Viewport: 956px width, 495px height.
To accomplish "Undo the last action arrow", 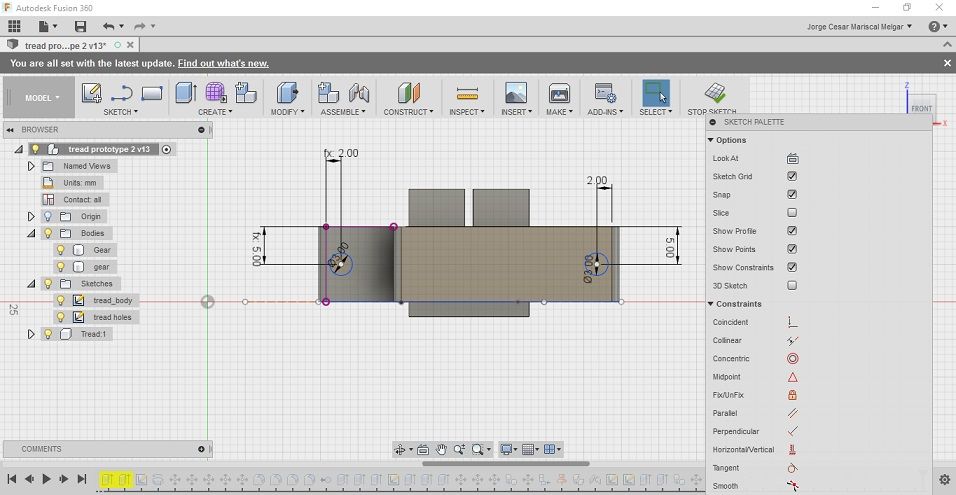I will tap(109, 26).
